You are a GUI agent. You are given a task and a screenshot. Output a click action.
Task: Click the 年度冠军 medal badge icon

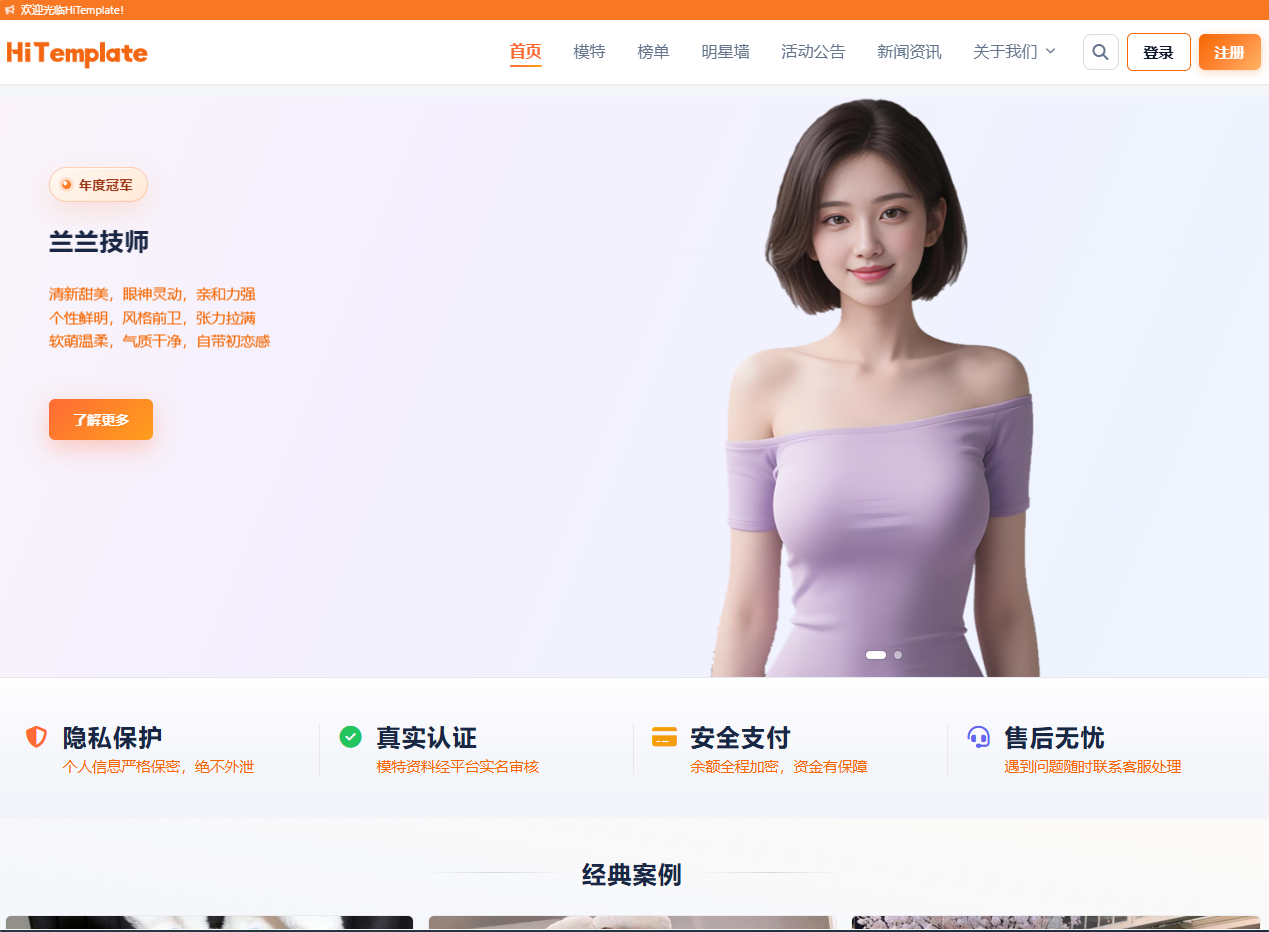point(66,184)
